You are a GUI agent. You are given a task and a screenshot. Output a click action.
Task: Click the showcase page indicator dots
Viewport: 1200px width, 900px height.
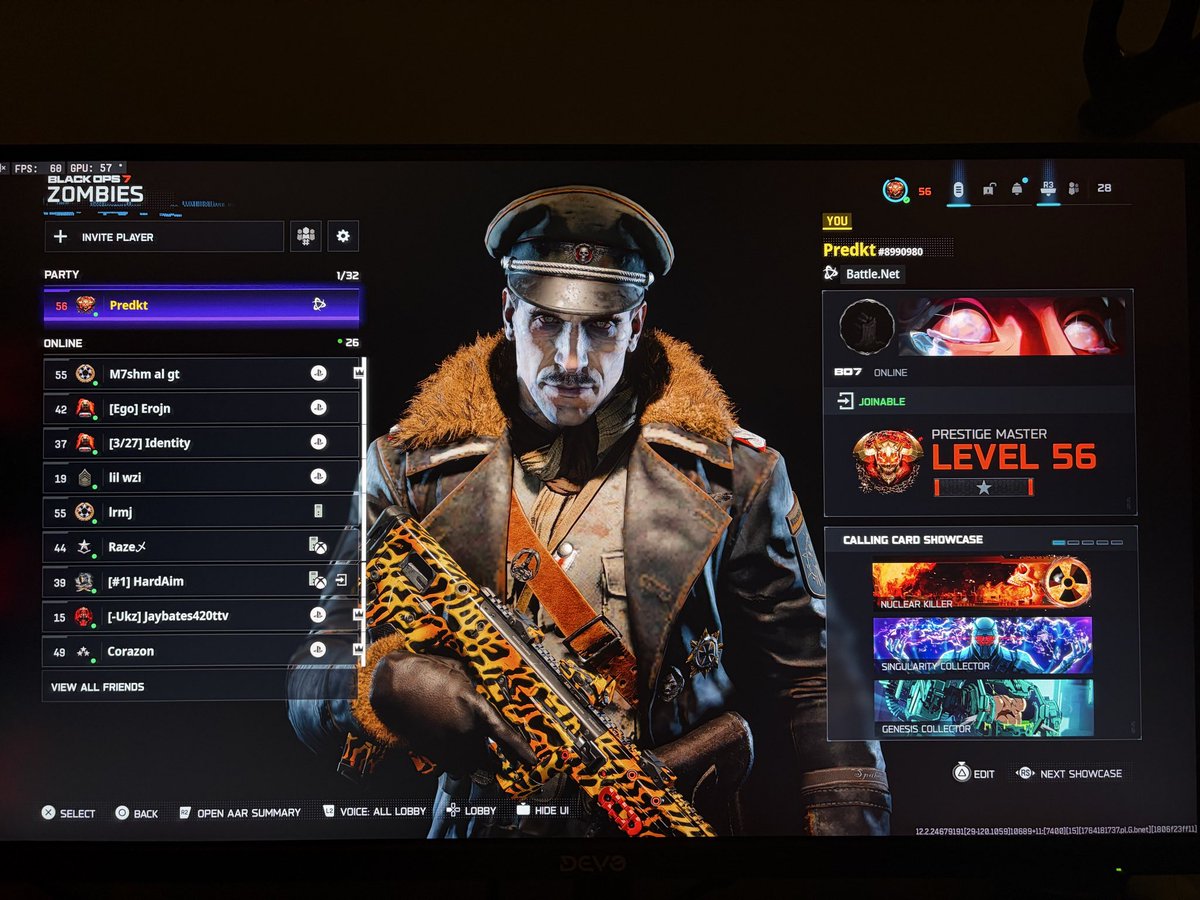click(1088, 542)
